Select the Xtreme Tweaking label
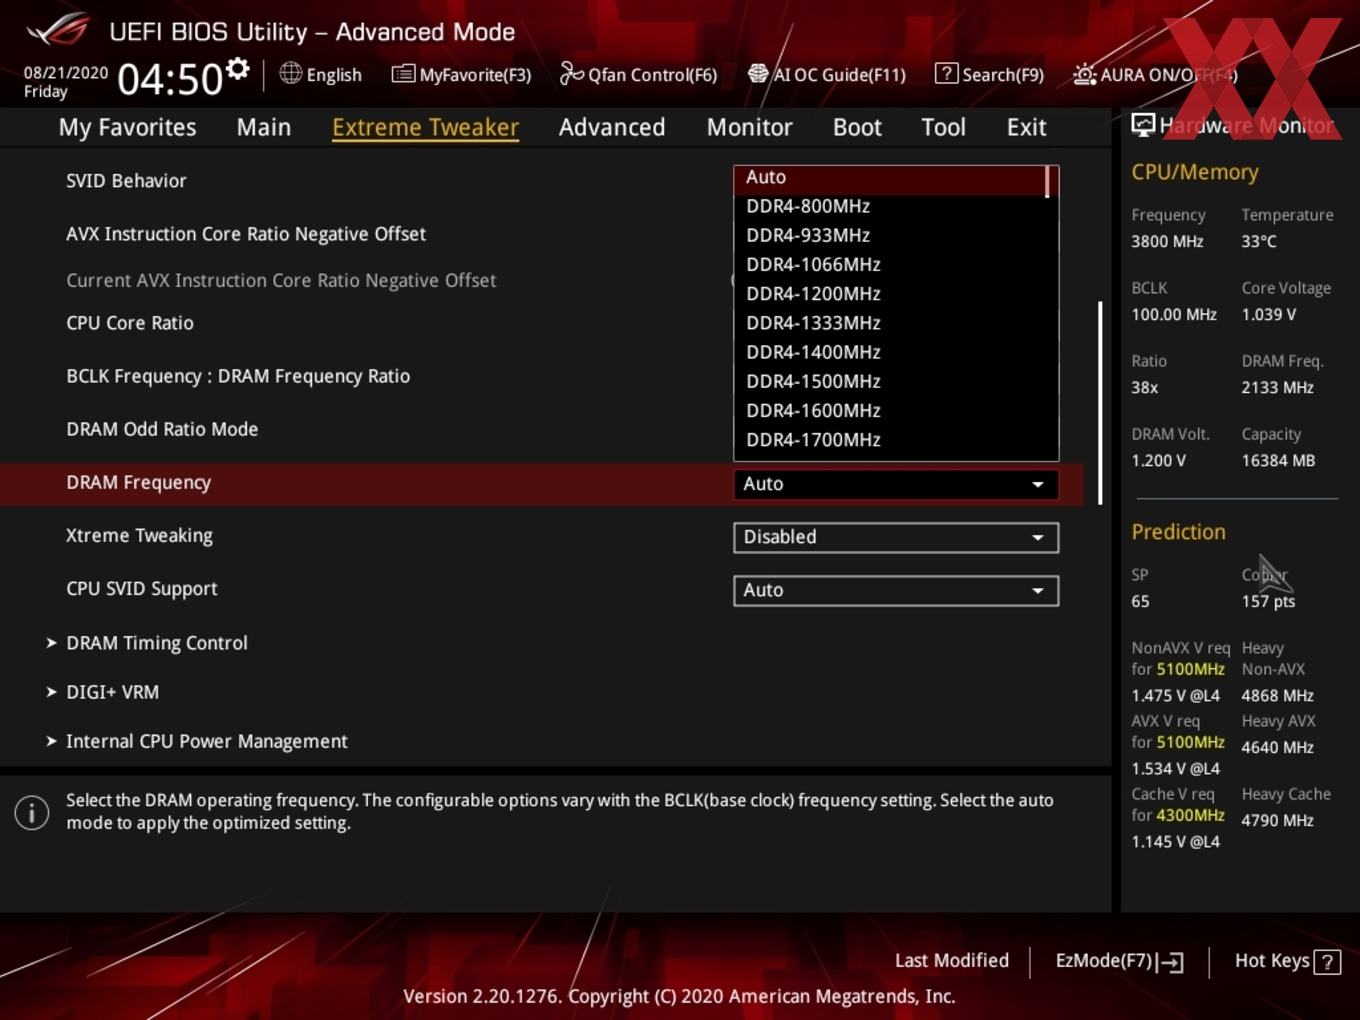This screenshot has height=1020, width=1360. tap(139, 536)
